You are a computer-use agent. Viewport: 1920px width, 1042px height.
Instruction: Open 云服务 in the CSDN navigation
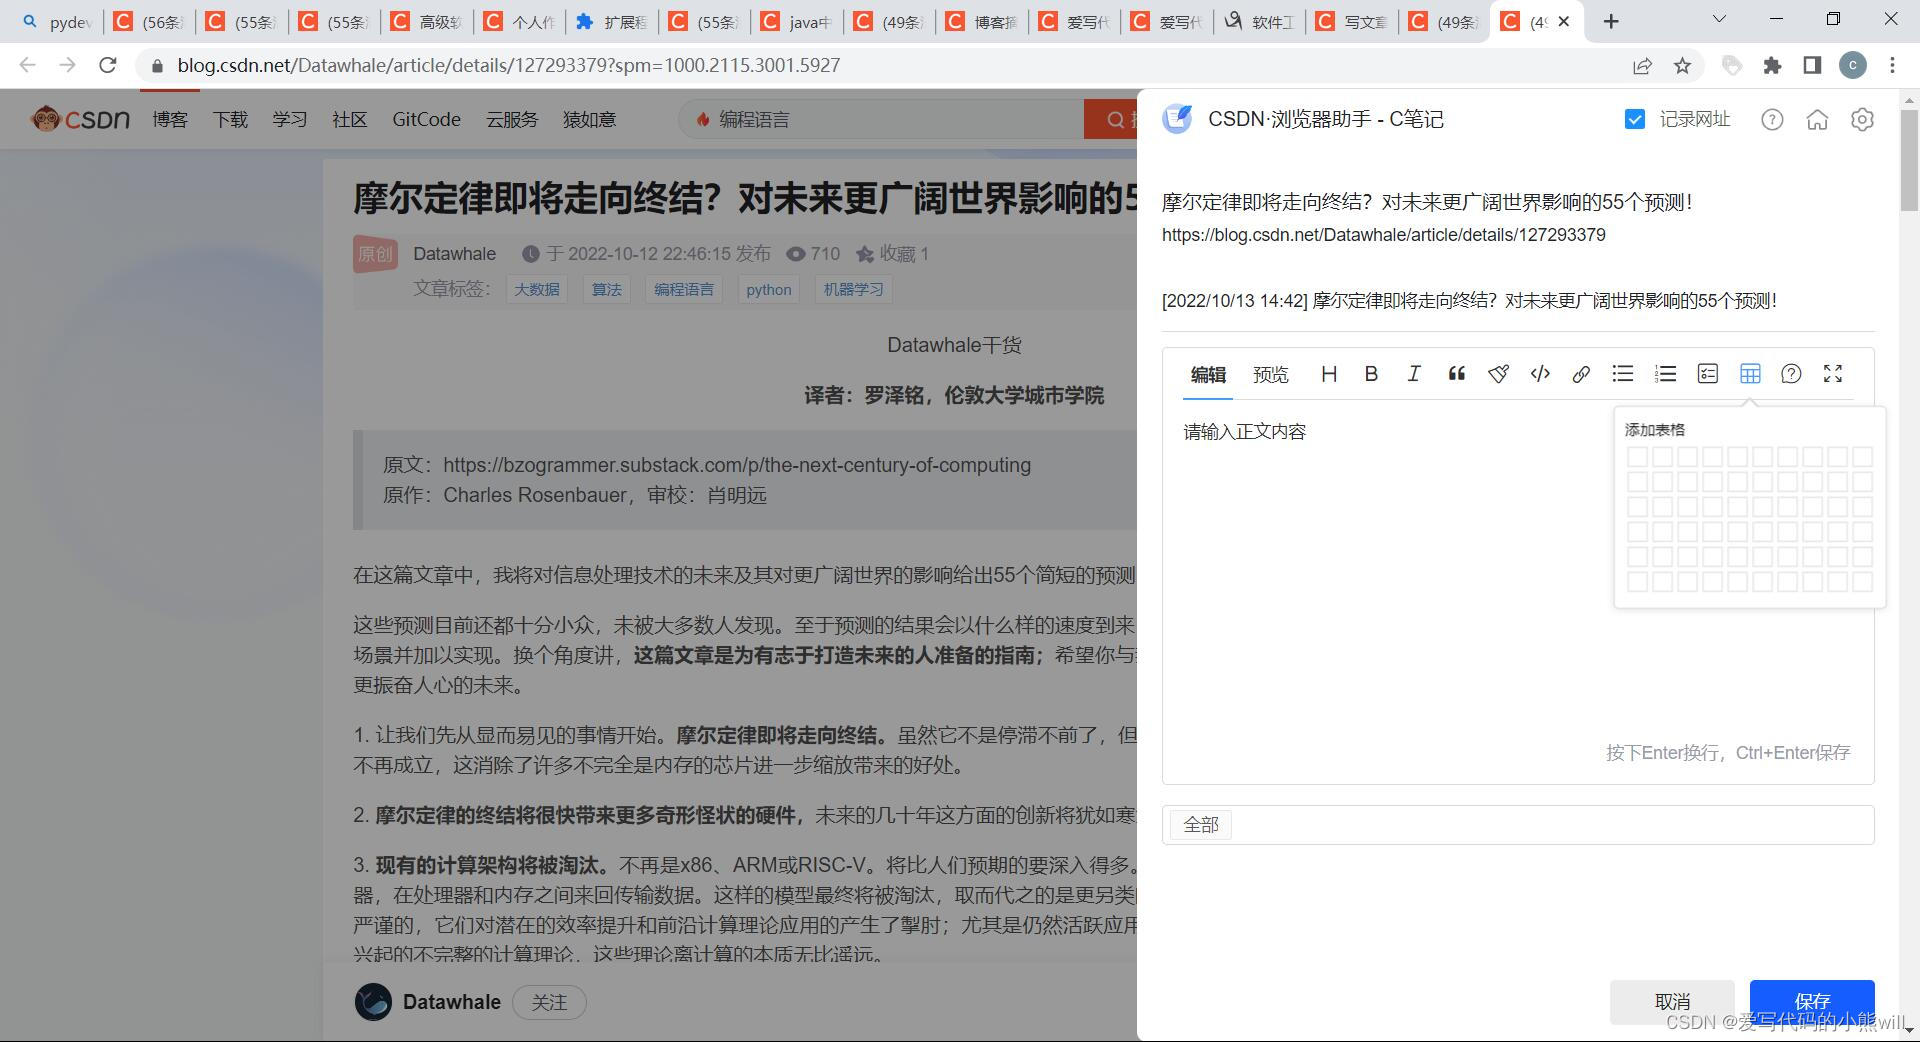512,120
